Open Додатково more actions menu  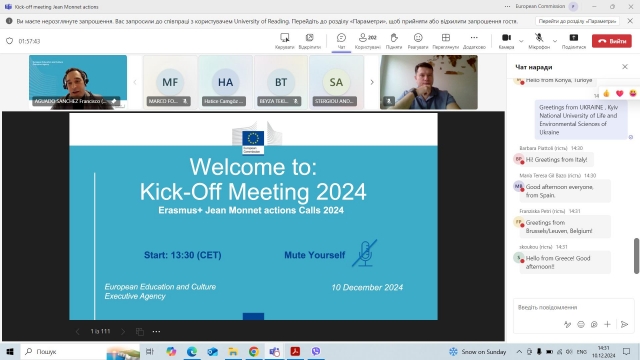(x=474, y=41)
